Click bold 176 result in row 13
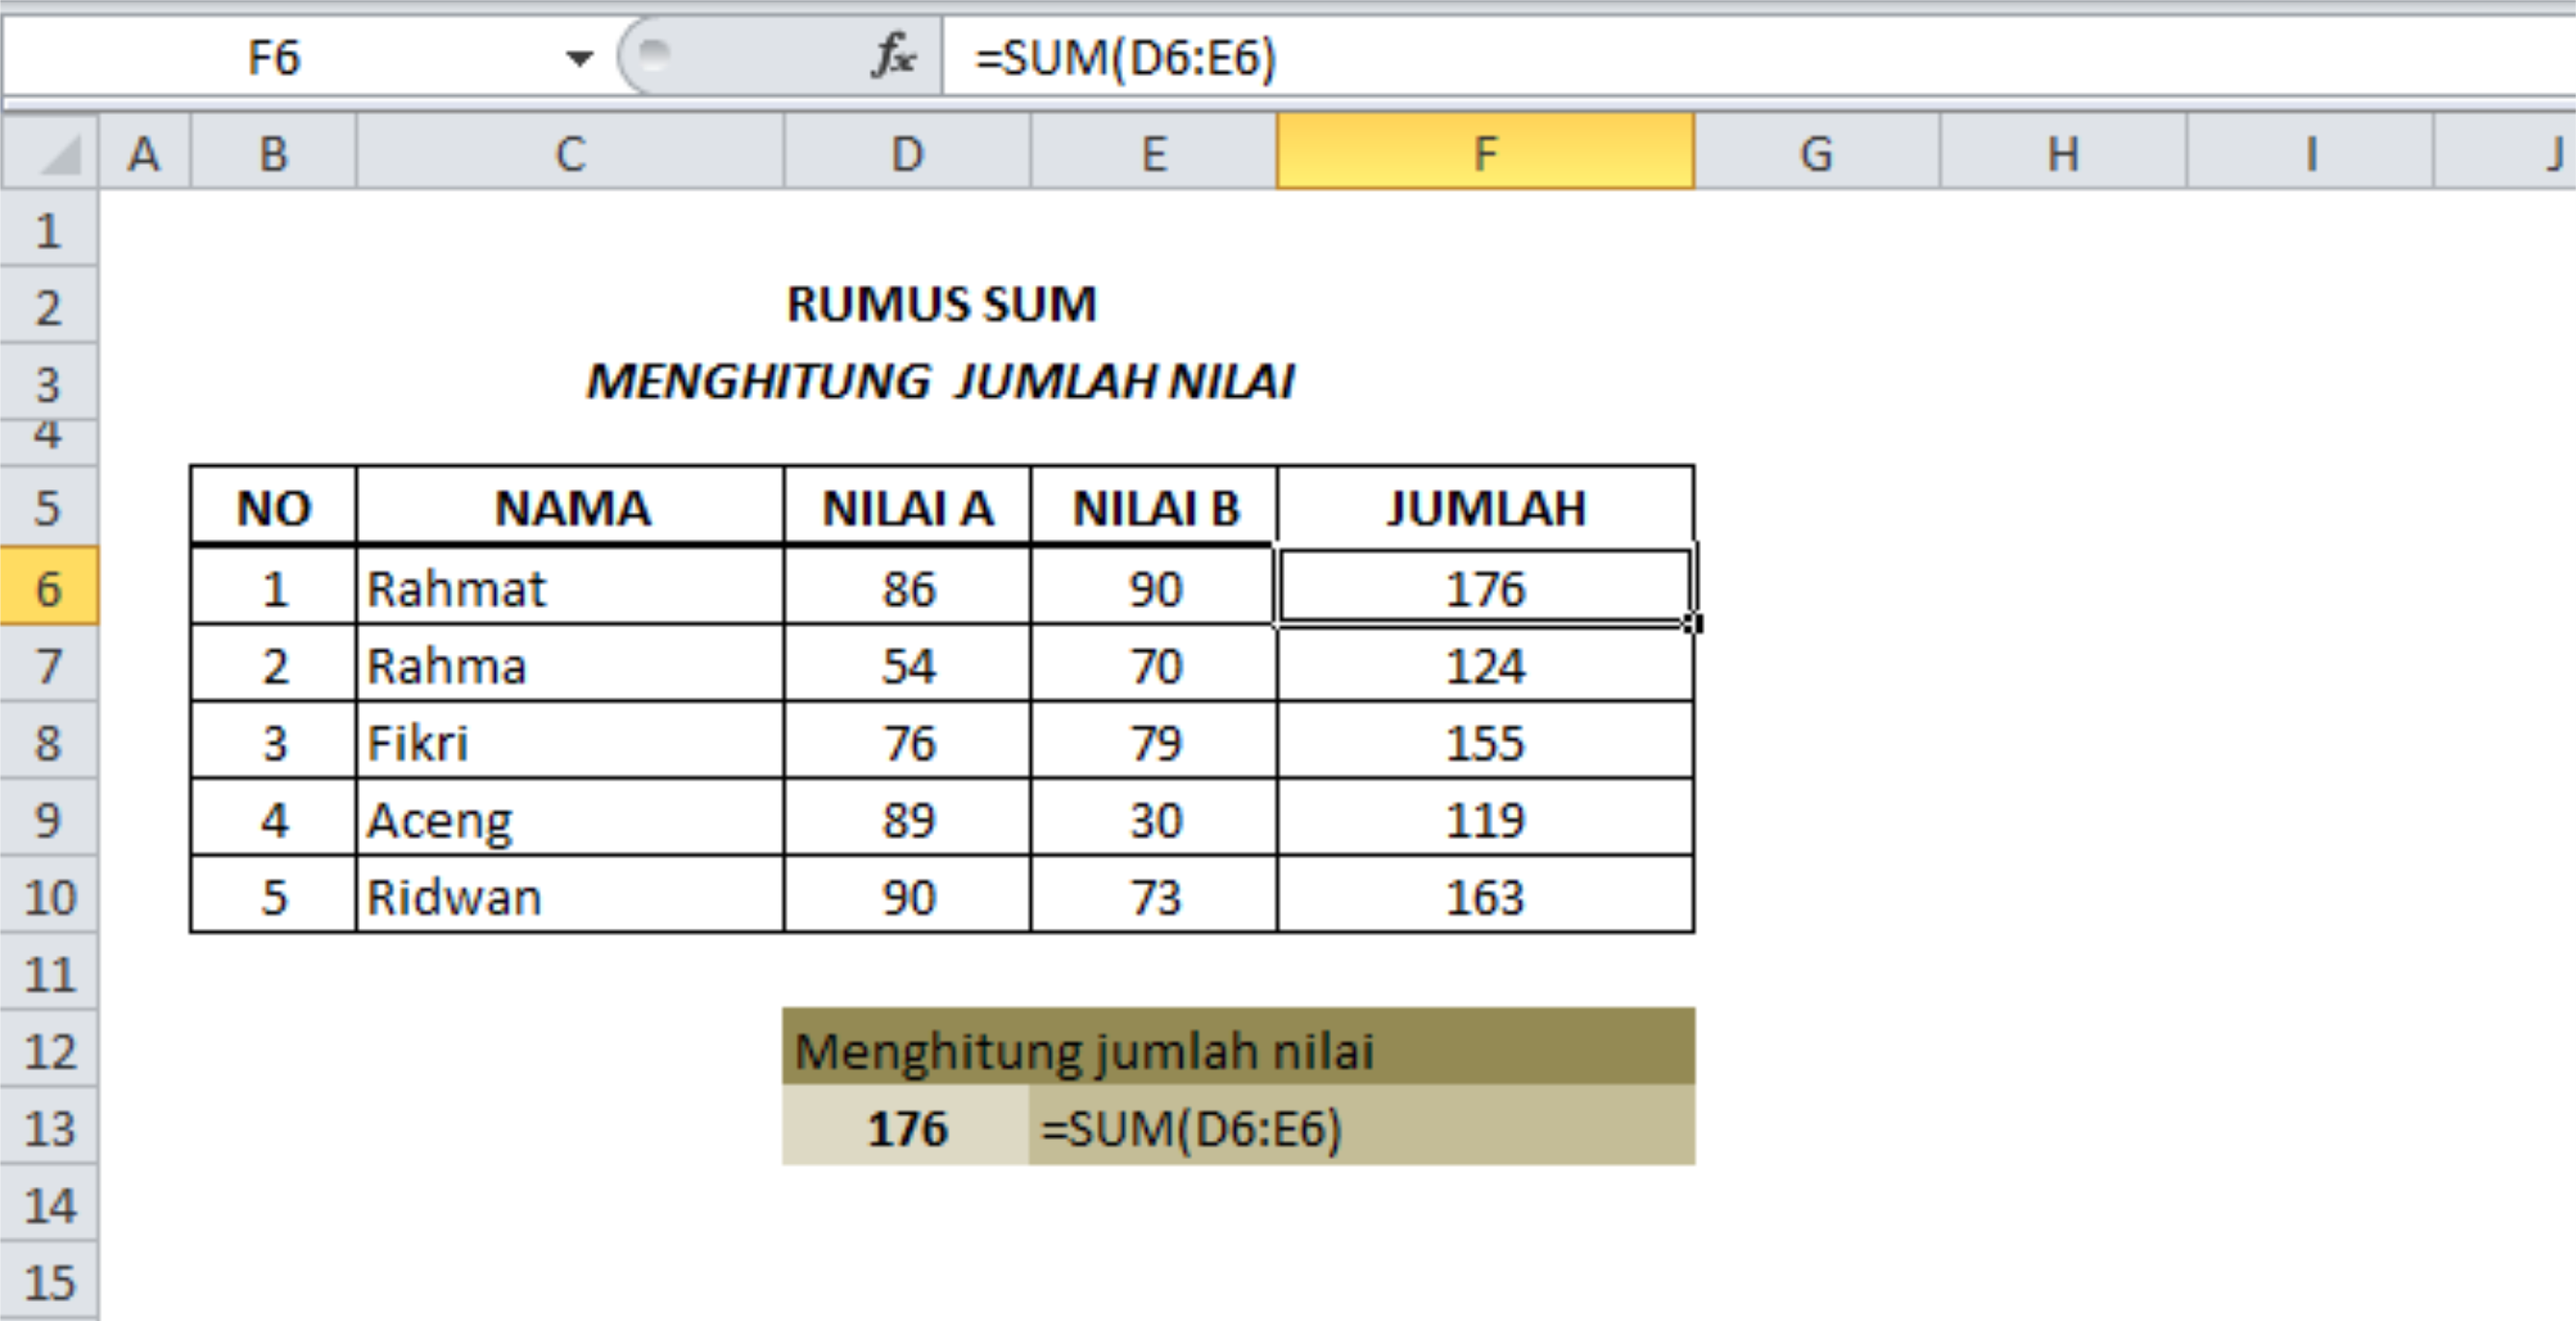 [906, 1127]
